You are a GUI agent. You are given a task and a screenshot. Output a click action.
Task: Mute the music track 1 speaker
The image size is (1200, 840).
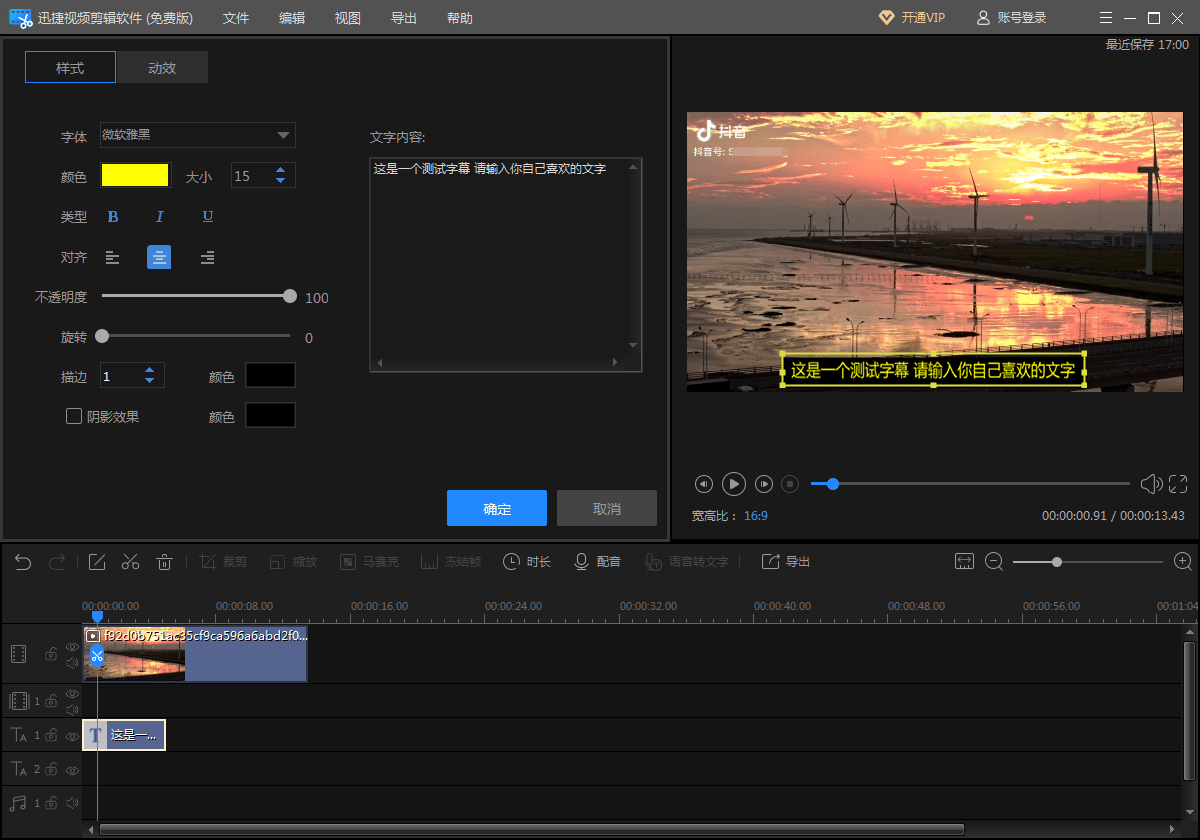click(72, 803)
